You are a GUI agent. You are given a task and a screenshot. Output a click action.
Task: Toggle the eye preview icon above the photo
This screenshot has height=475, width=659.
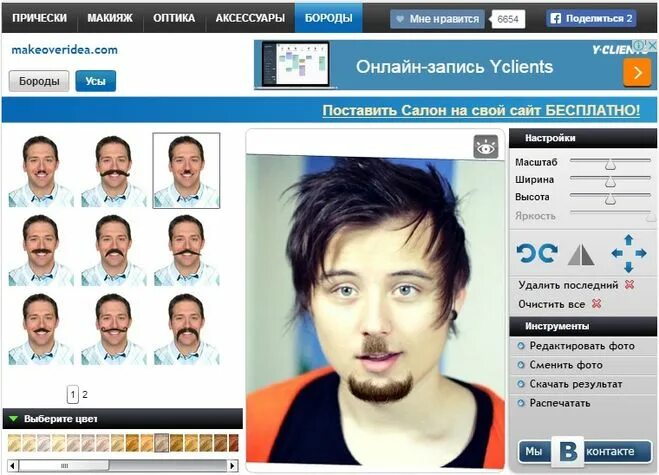click(x=485, y=147)
